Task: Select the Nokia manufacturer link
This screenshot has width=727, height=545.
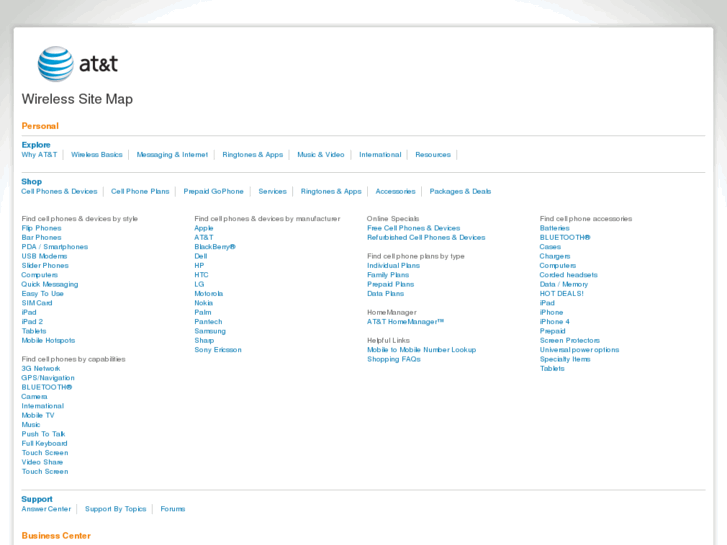Action: point(204,302)
